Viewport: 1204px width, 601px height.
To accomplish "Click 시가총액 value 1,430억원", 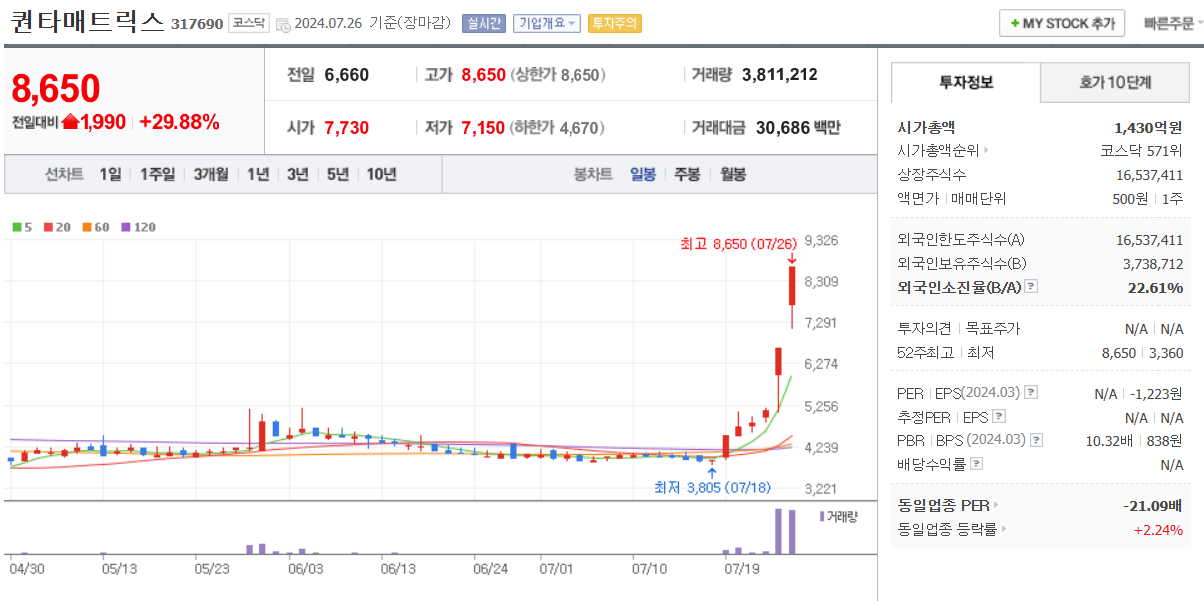I will pyautogui.click(x=1148, y=128).
